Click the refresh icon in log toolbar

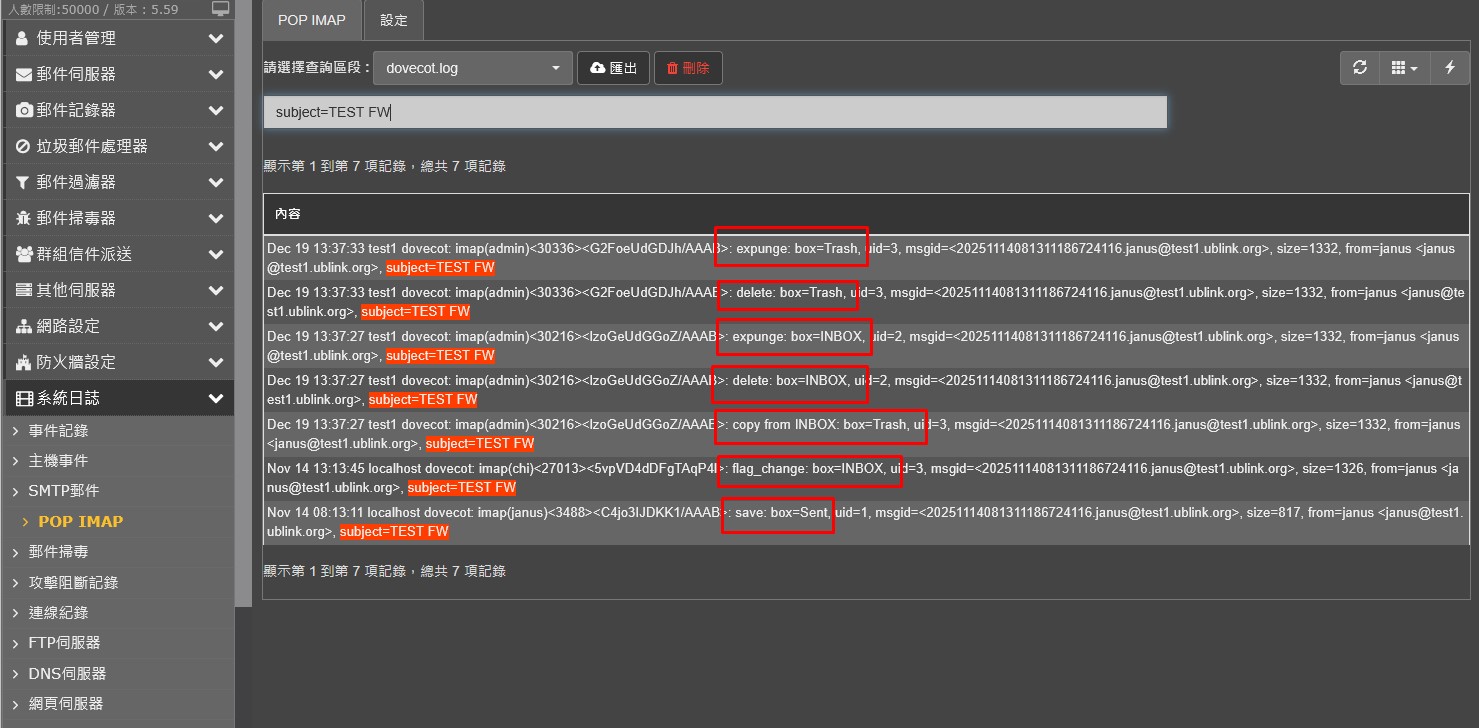pos(1359,68)
